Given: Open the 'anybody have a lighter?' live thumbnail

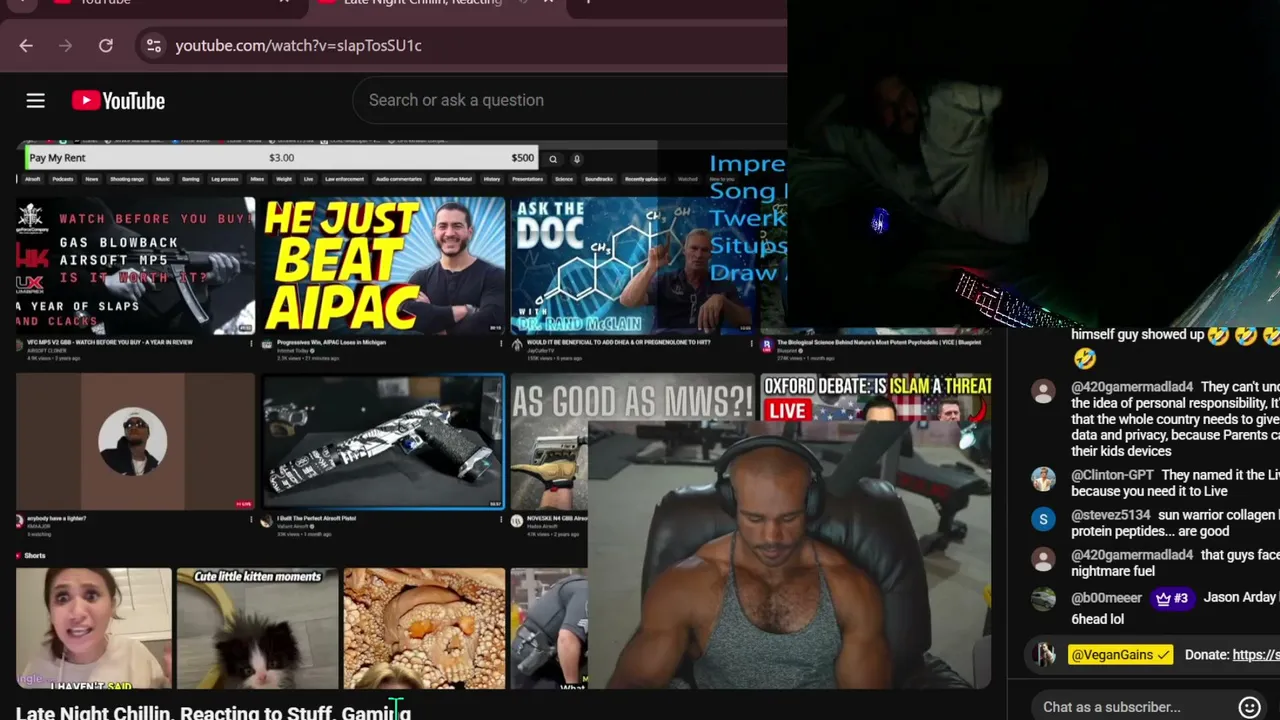Looking at the screenshot, I should click(x=136, y=441).
